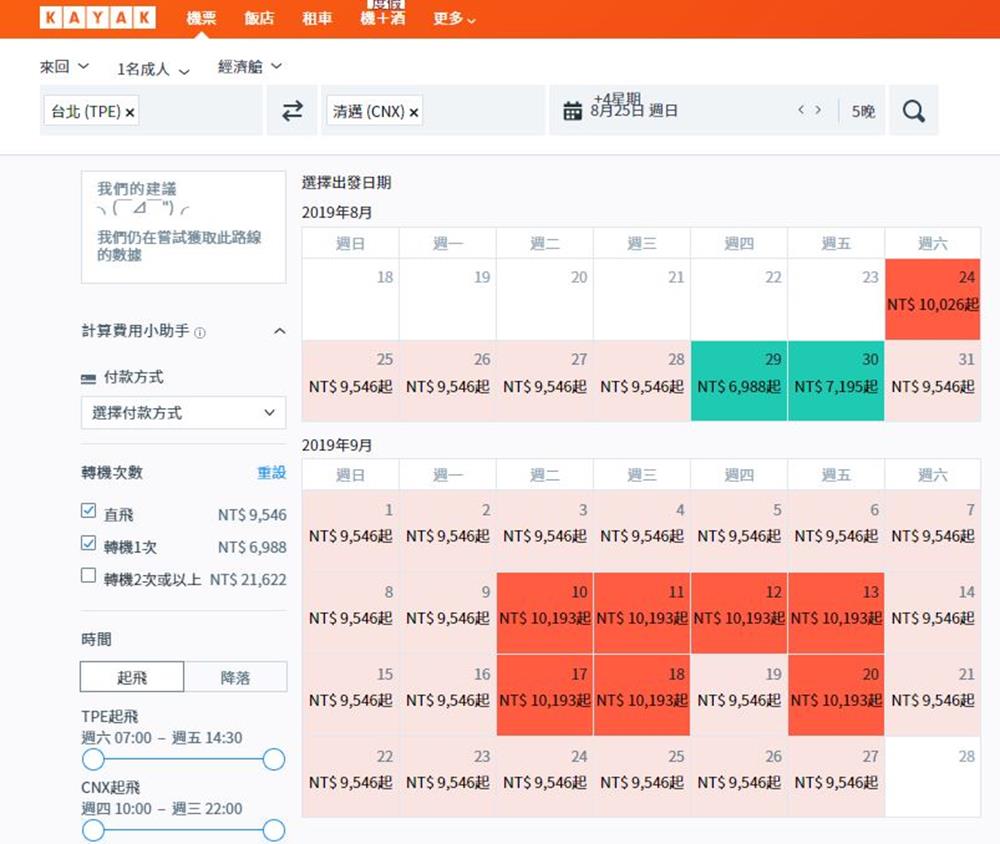This screenshot has width=1000, height=844.
Task: Click the KAYAK logo
Action: pyautogui.click(x=98, y=18)
